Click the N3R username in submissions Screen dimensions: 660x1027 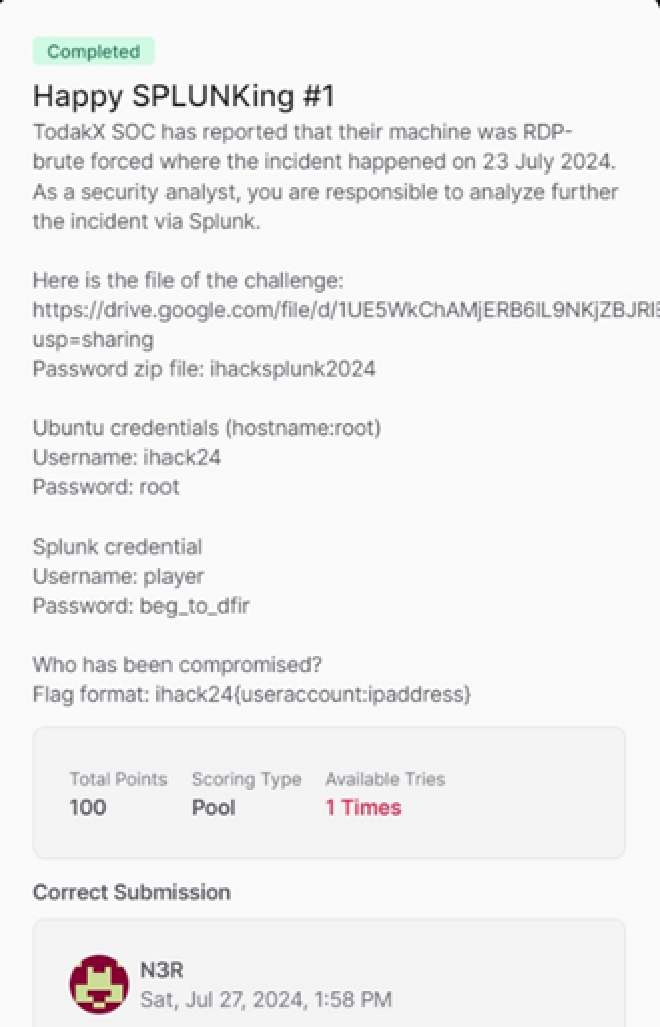[x=161, y=970]
